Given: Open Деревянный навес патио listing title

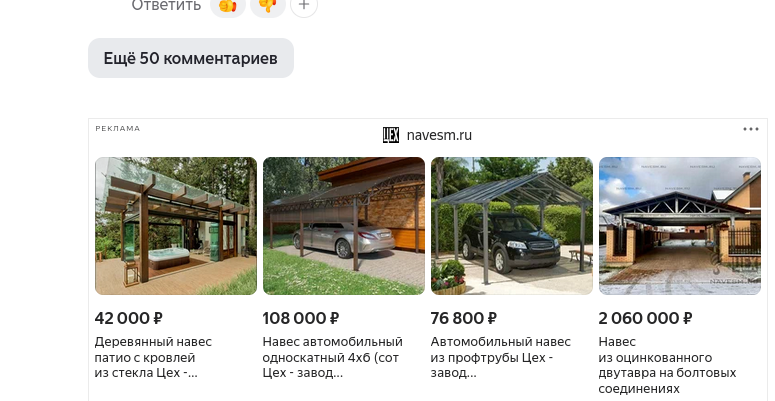Looking at the screenshot, I should 153,357.
